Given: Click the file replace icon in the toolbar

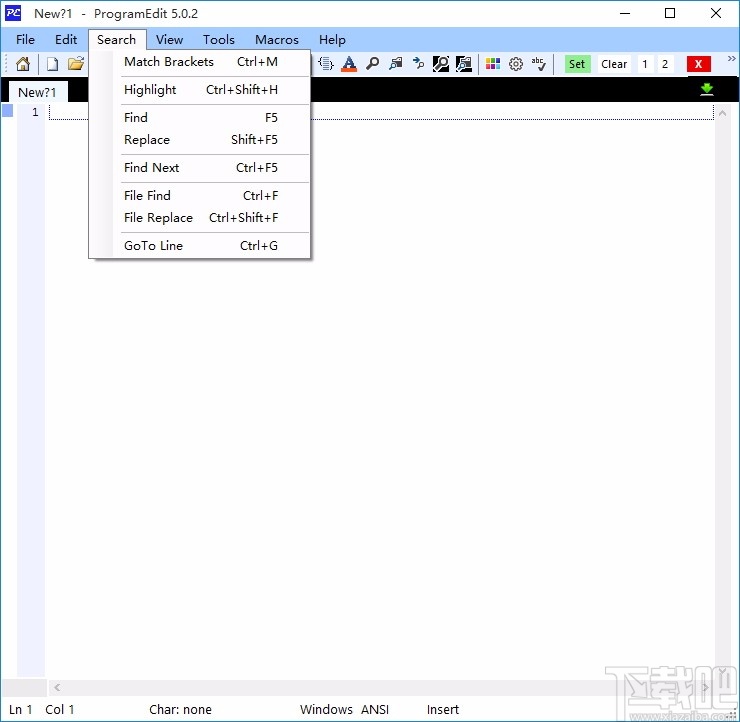Looking at the screenshot, I should click(x=464, y=64).
